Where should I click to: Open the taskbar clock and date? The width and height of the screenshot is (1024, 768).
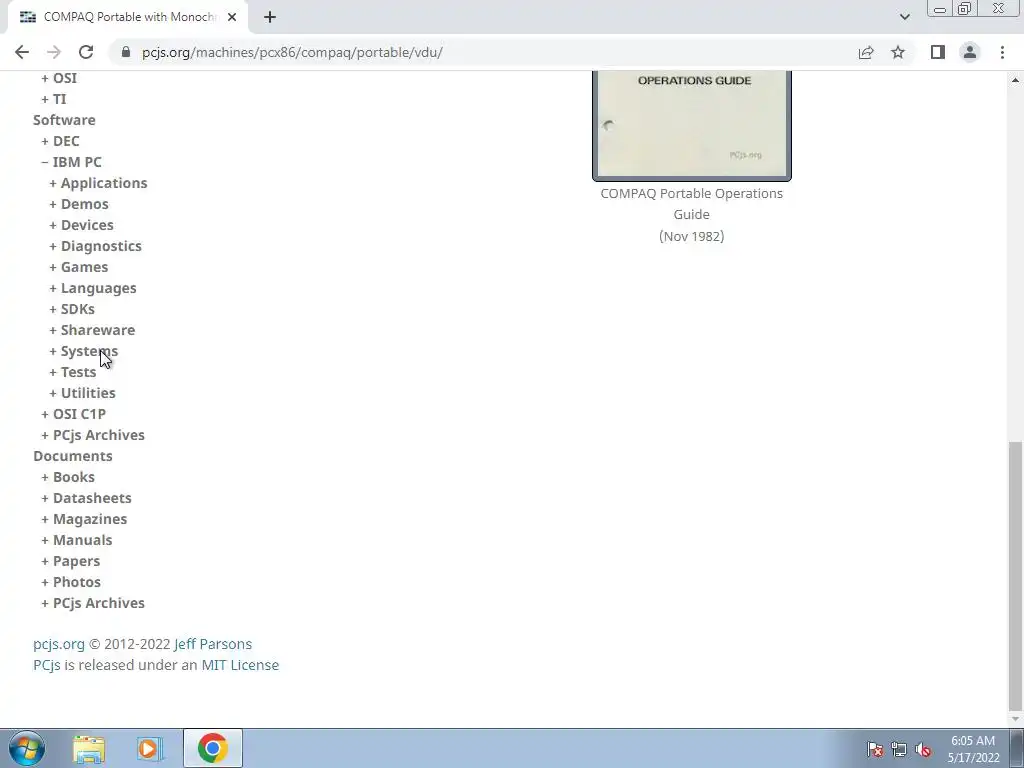[x=973, y=749]
